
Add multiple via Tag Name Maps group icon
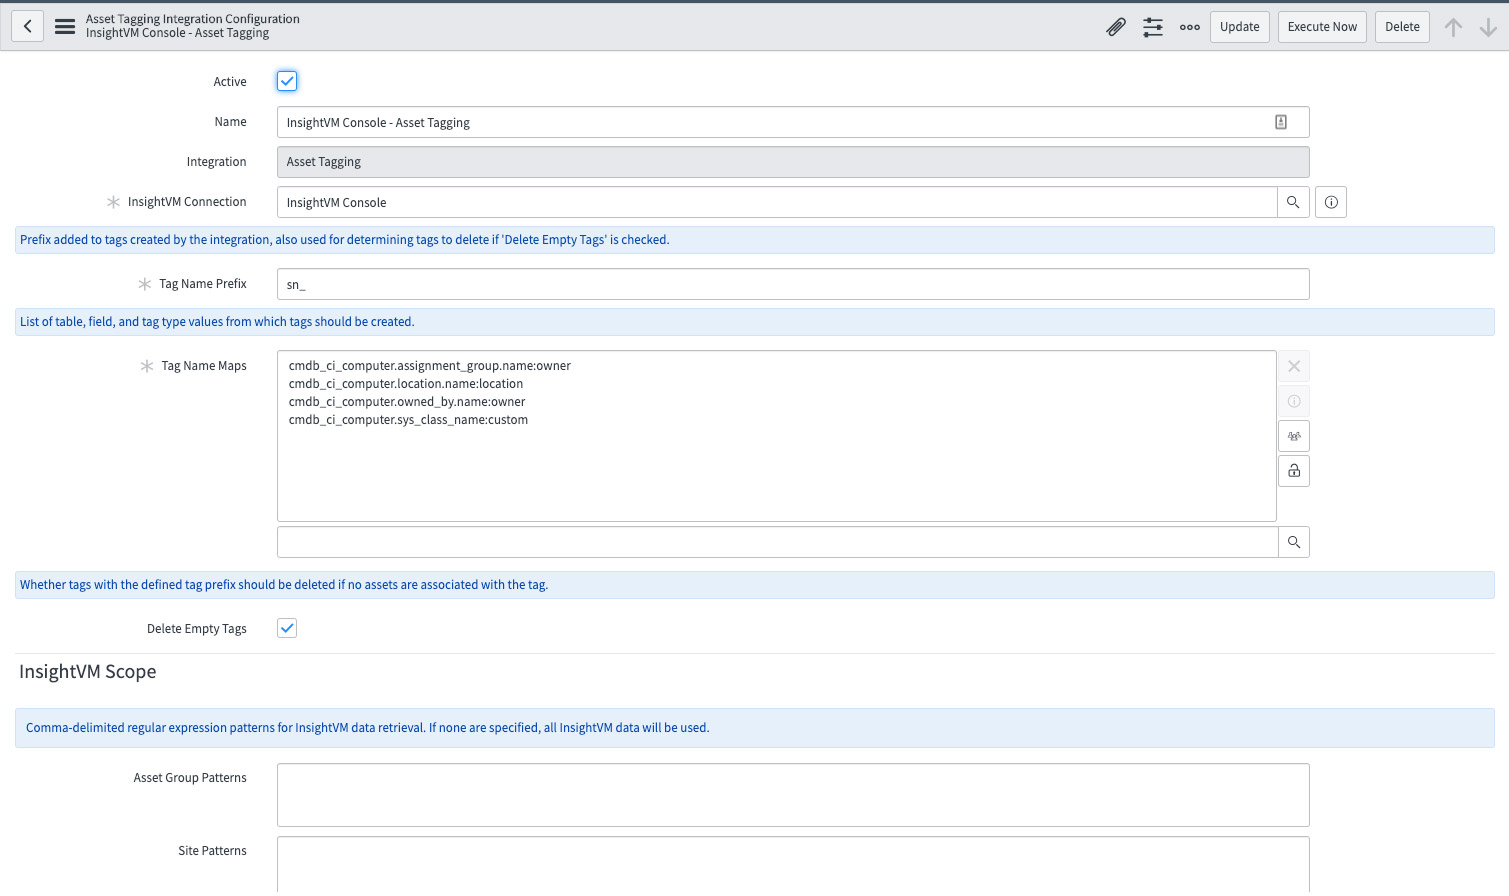pyautogui.click(x=1294, y=436)
